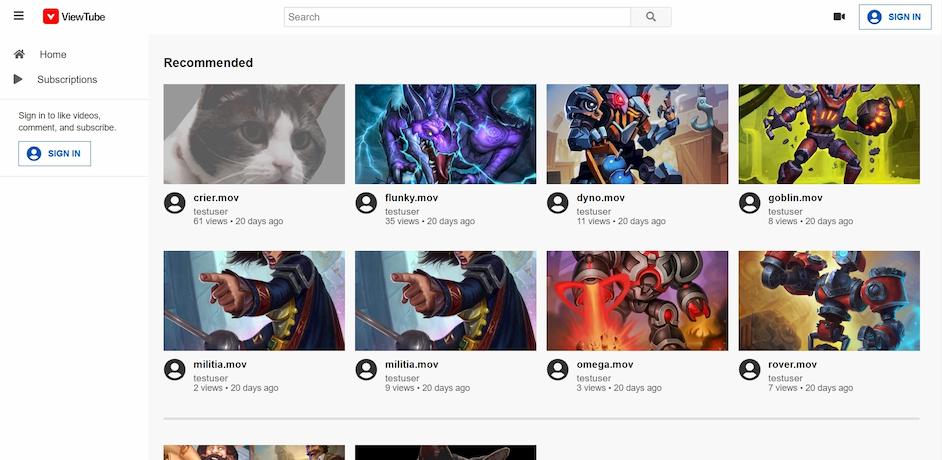Click the militia.mov title with 2 views
This screenshot has height=460, width=942.
tap(220, 365)
